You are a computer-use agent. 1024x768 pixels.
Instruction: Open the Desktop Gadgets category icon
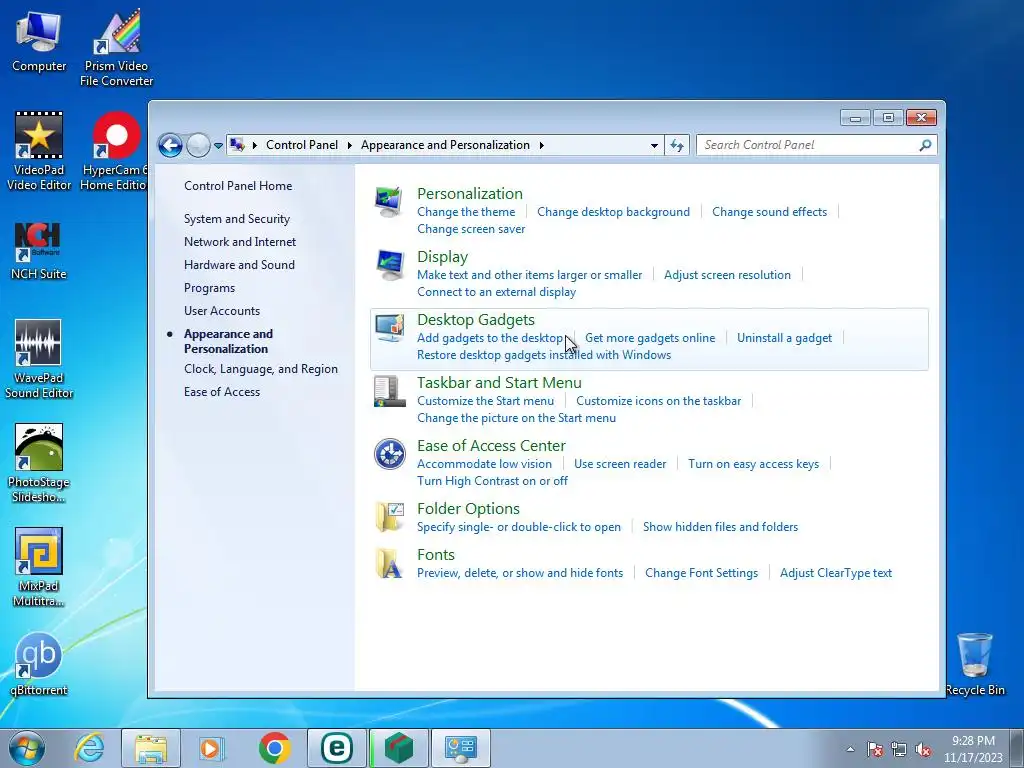click(389, 328)
